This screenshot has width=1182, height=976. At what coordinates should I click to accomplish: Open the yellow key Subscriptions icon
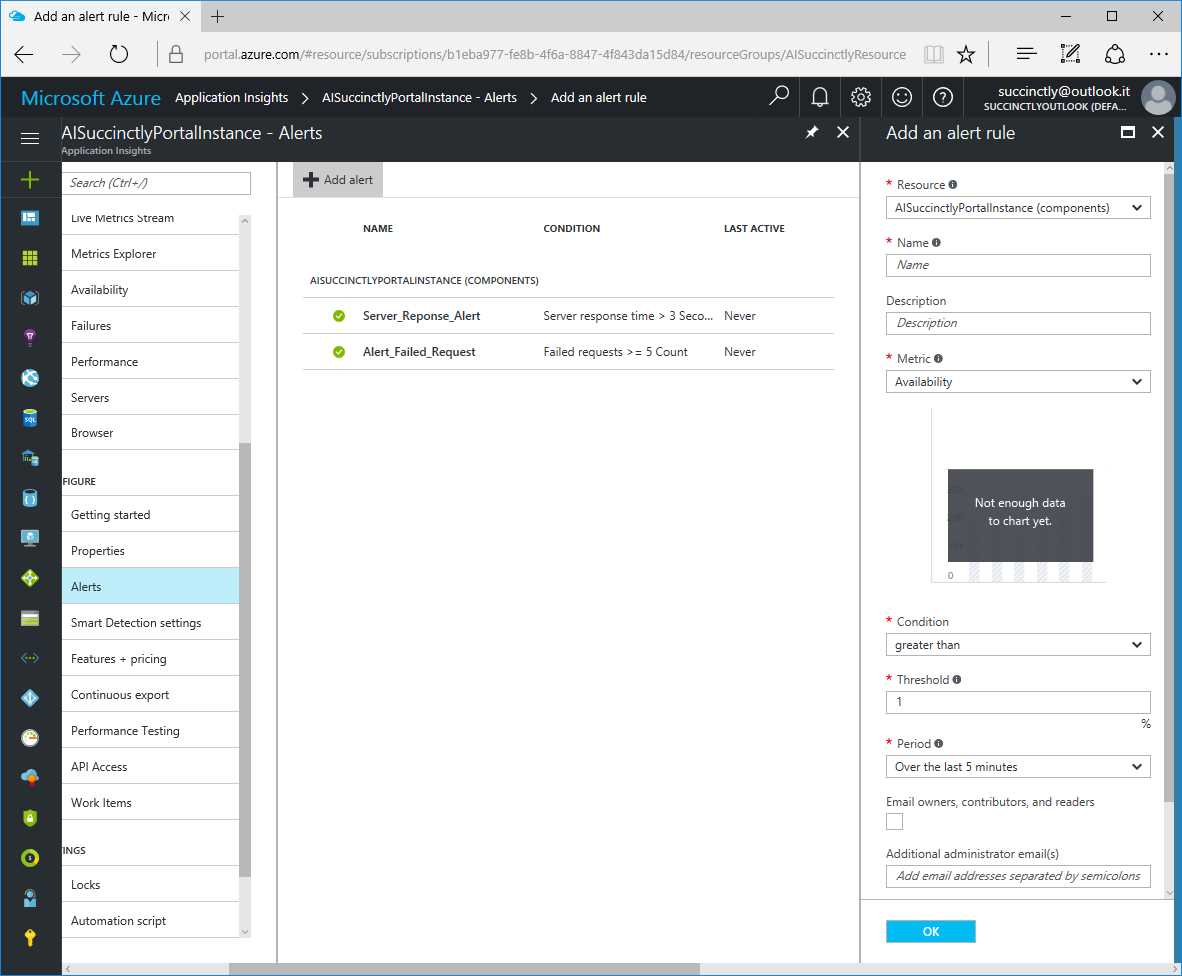click(x=30, y=937)
